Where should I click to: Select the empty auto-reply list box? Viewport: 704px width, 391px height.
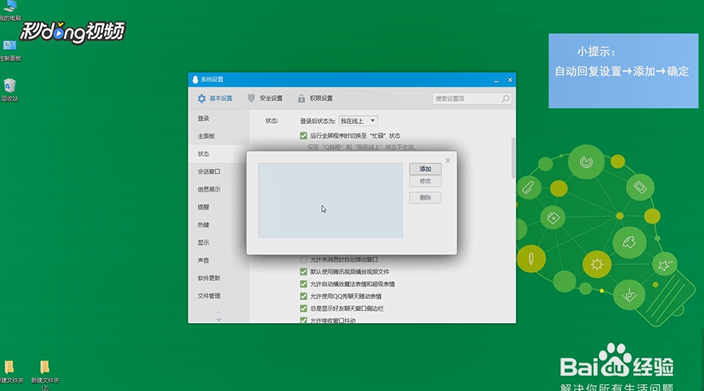click(330, 200)
